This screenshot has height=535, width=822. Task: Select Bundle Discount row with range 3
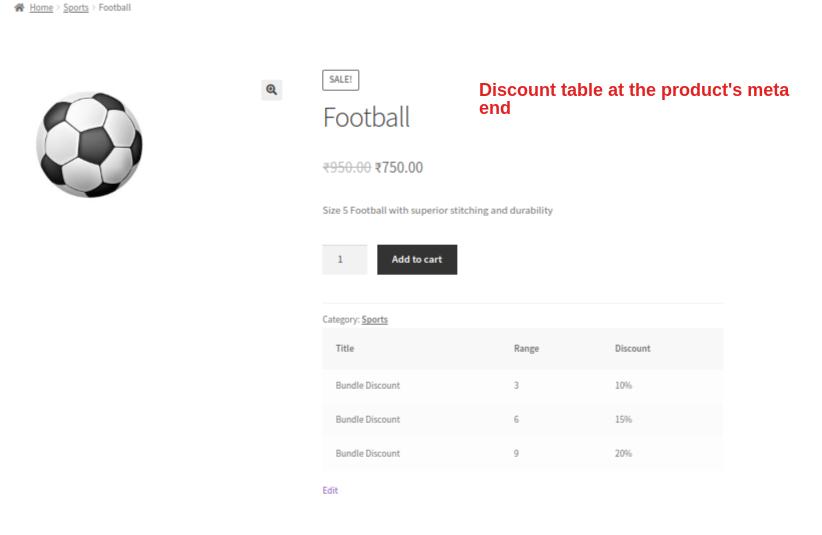[523, 386]
